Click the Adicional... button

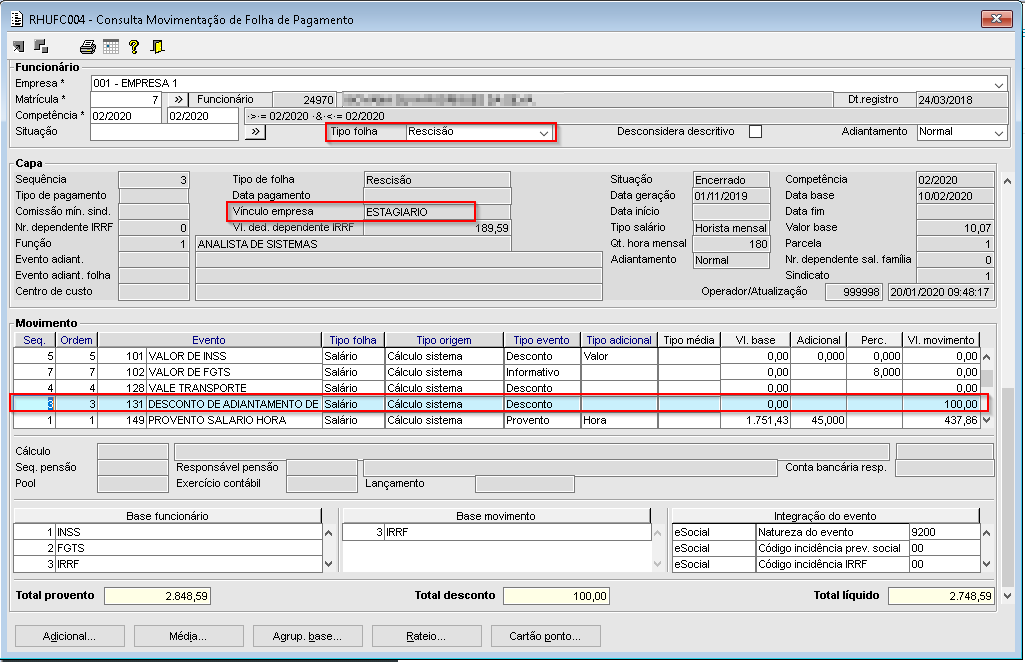pyautogui.click(x=69, y=636)
